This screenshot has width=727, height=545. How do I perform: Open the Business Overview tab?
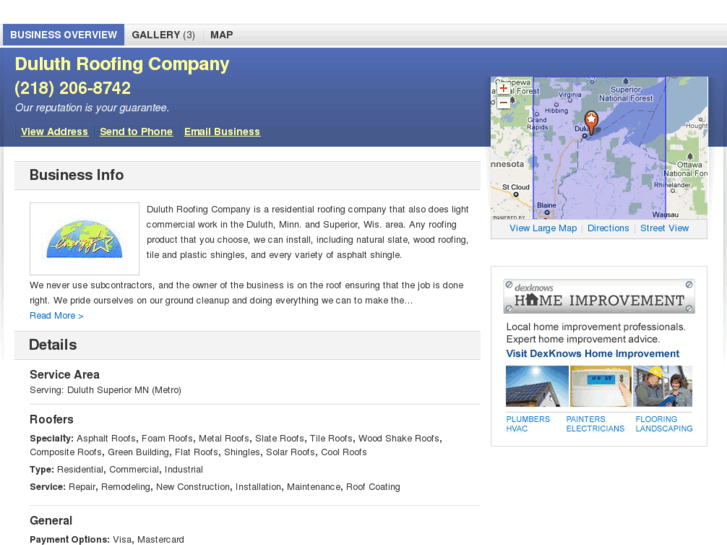[64, 35]
